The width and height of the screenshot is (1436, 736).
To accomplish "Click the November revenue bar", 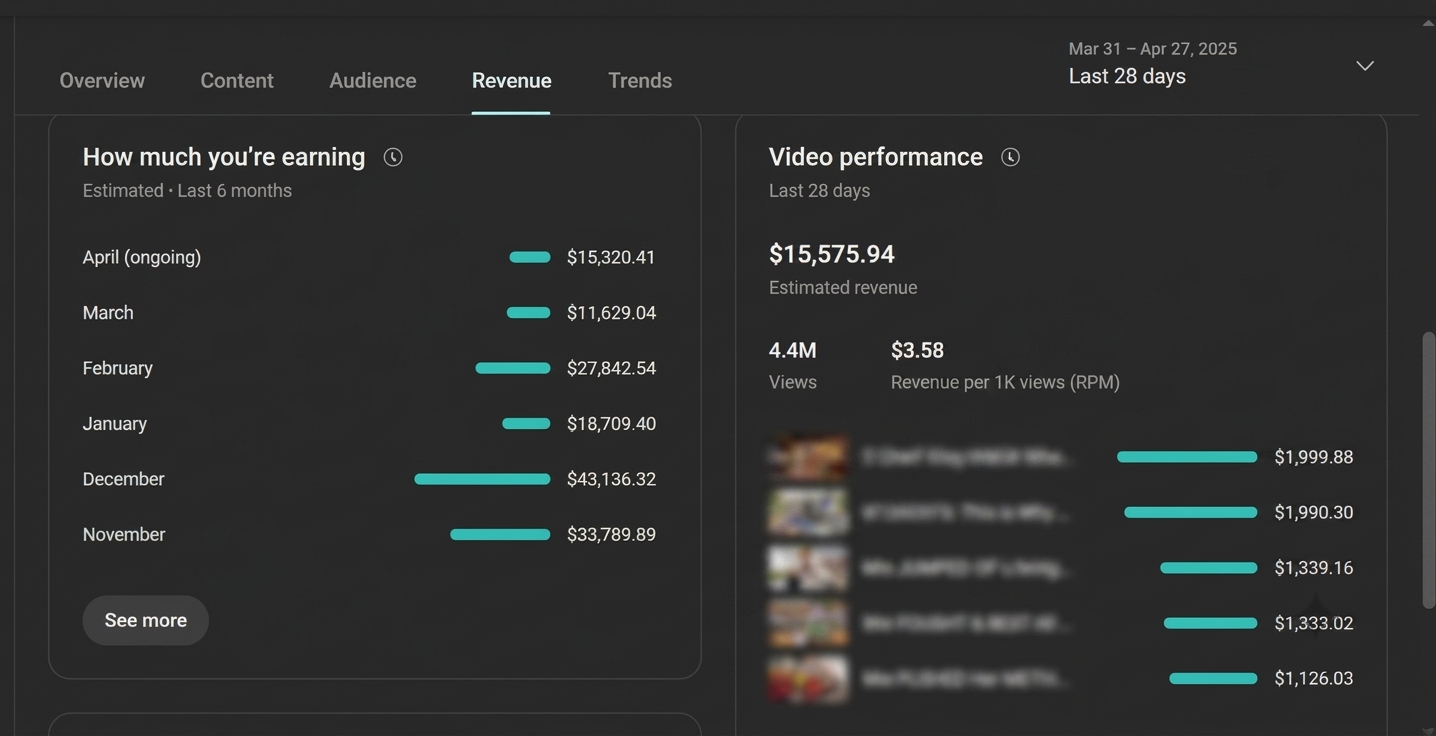I will pyautogui.click(x=500, y=535).
